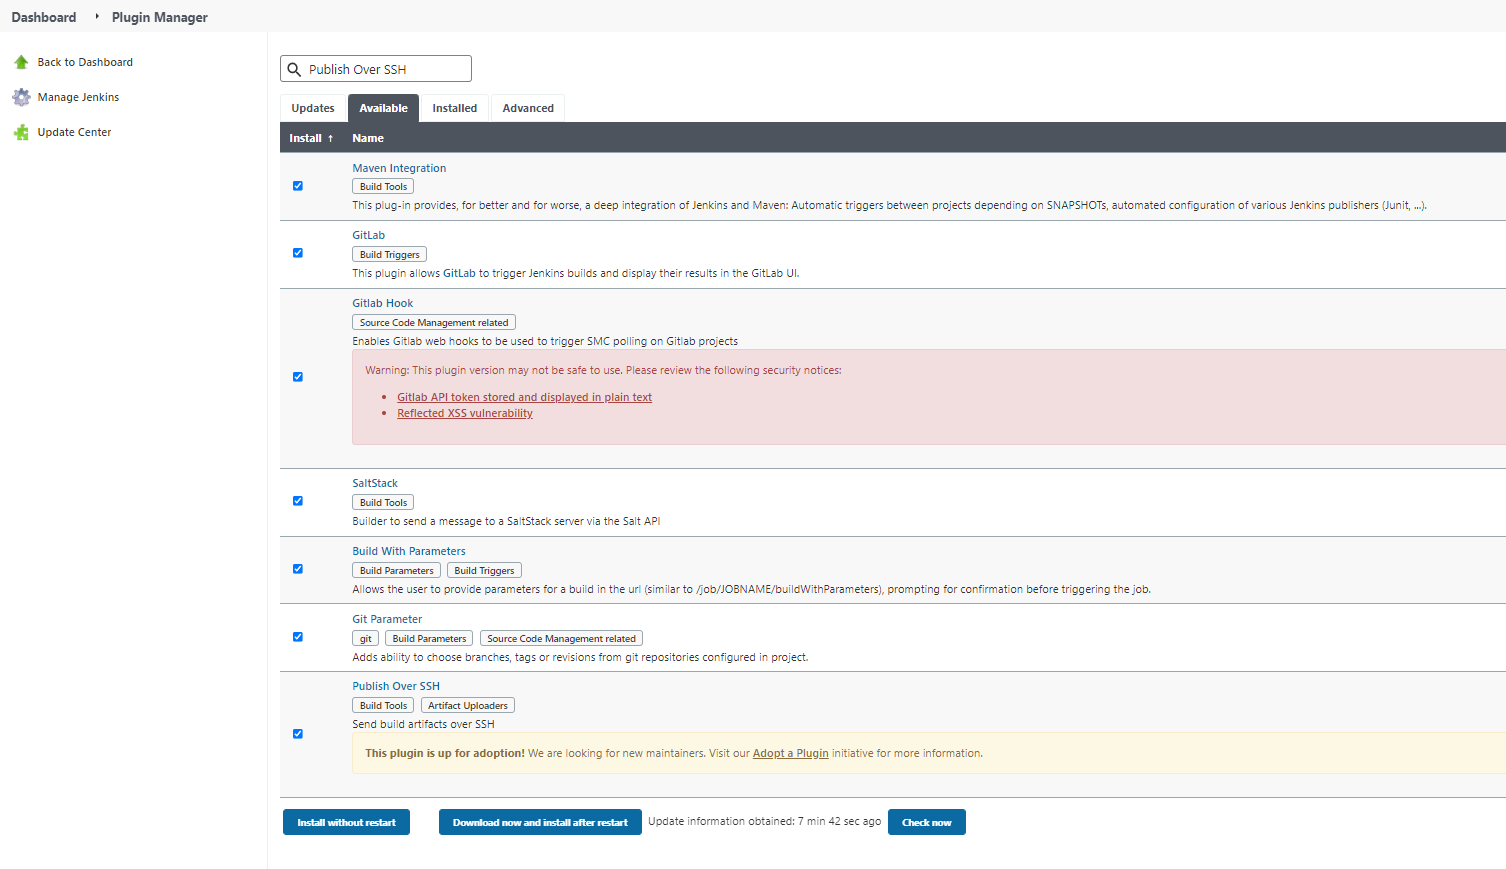Click the plugin search filter field
The height and width of the screenshot is (869, 1506).
click(x=376, y=69)
